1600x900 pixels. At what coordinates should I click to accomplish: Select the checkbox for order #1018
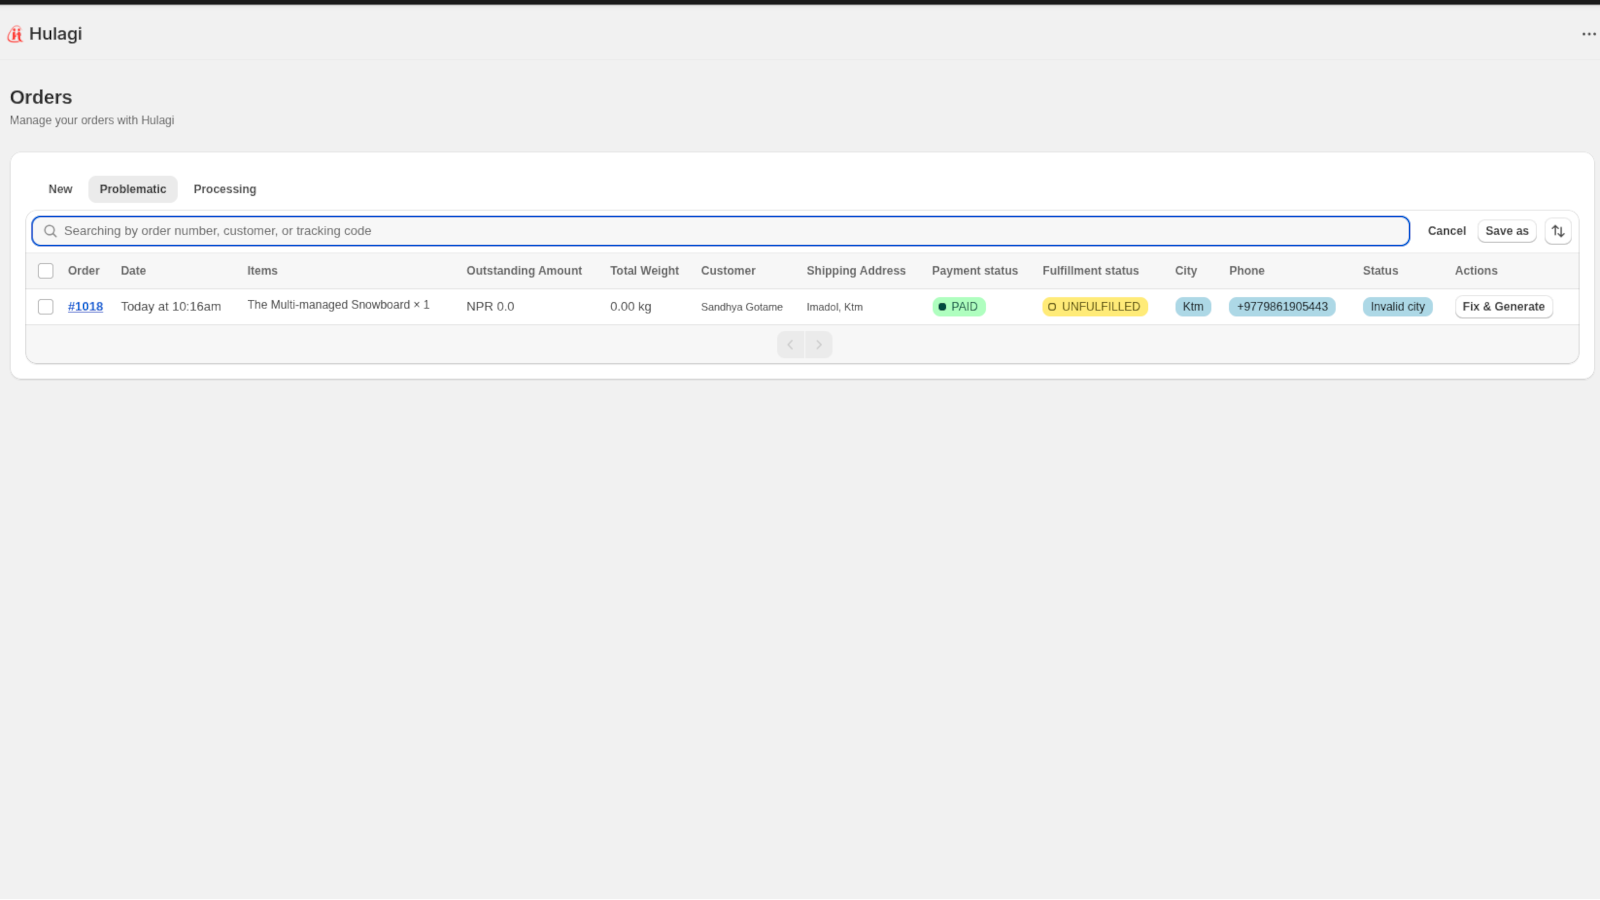46,307
